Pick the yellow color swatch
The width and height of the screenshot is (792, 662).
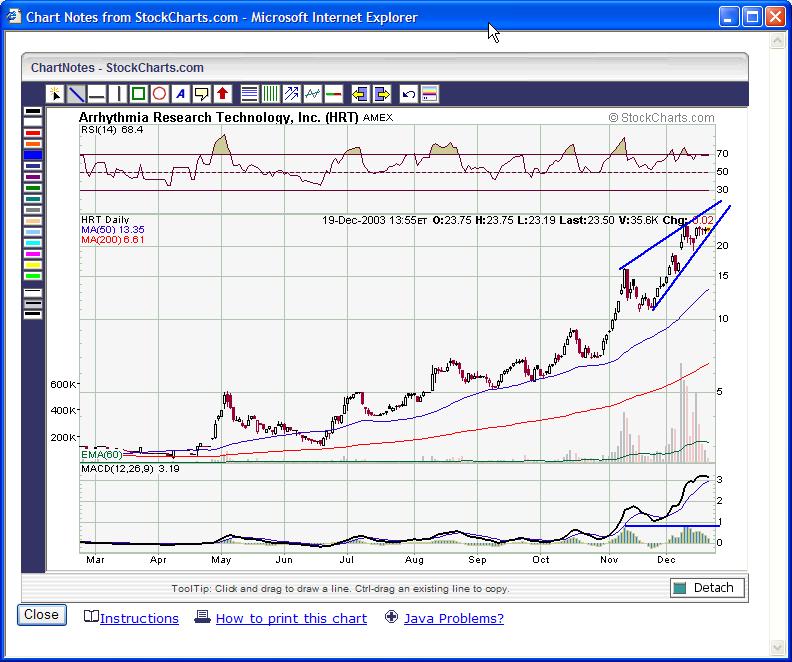33,265
